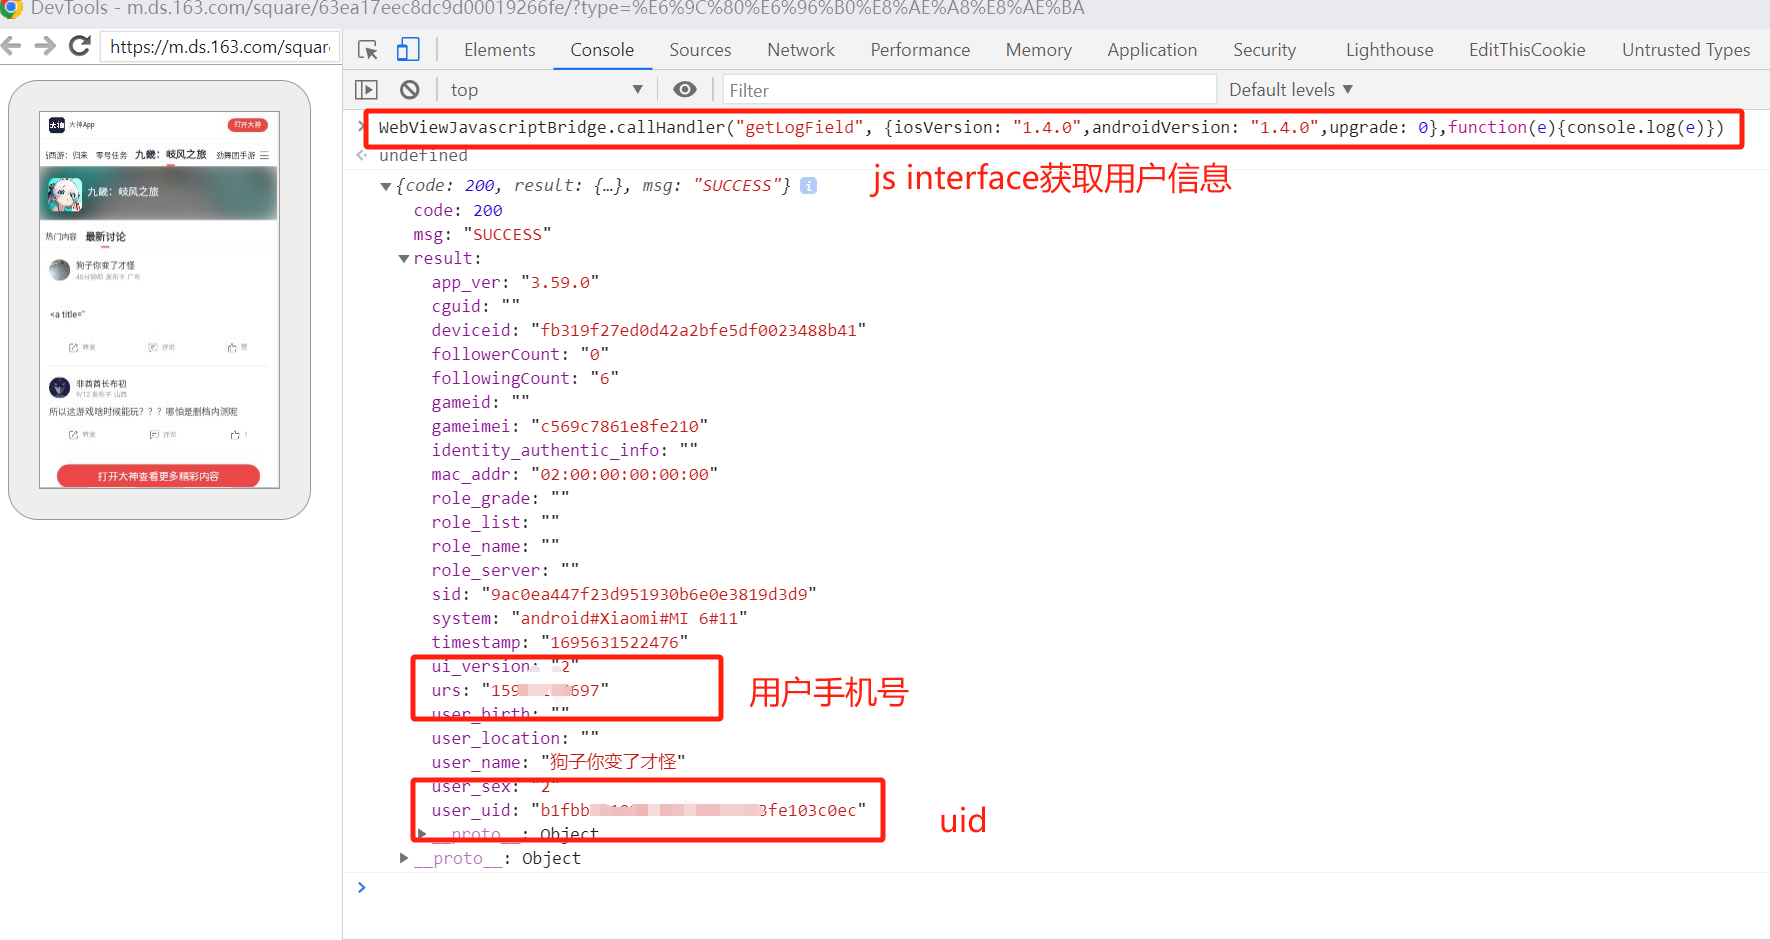Click the console Filter input field

point(969,90)
